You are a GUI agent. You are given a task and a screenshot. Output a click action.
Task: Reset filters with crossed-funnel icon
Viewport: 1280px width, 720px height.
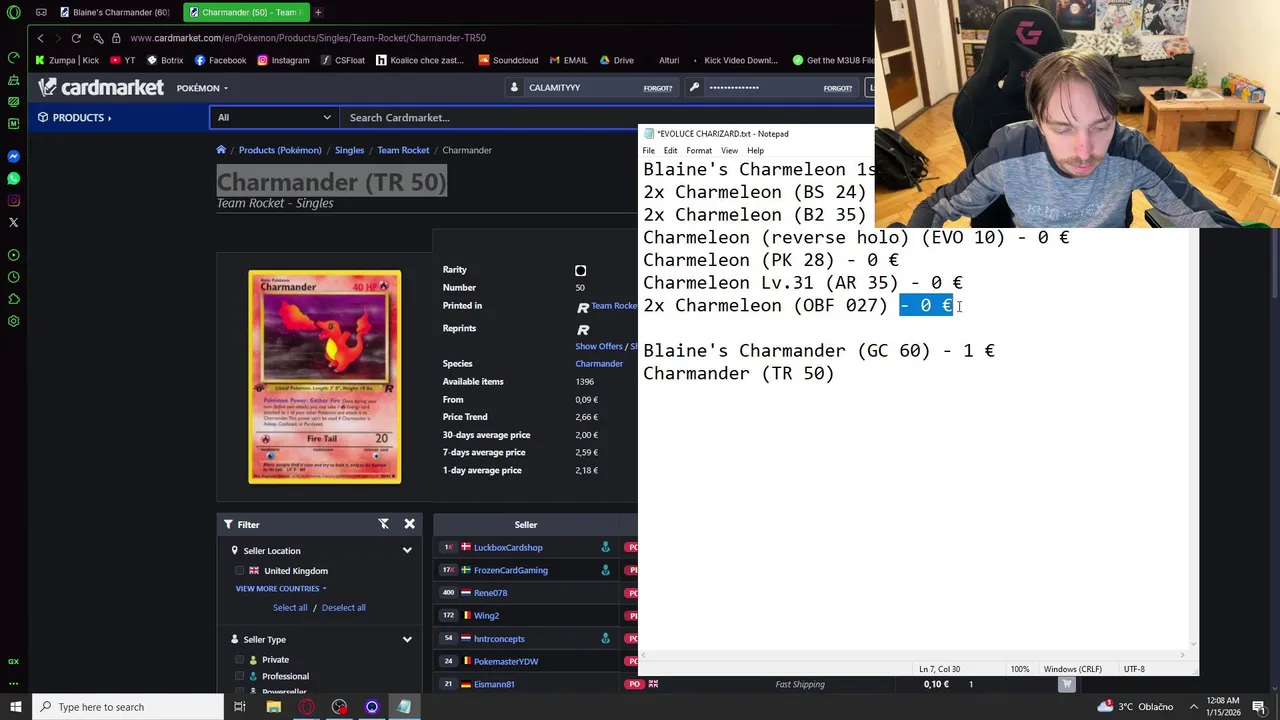tap(383, 524)
